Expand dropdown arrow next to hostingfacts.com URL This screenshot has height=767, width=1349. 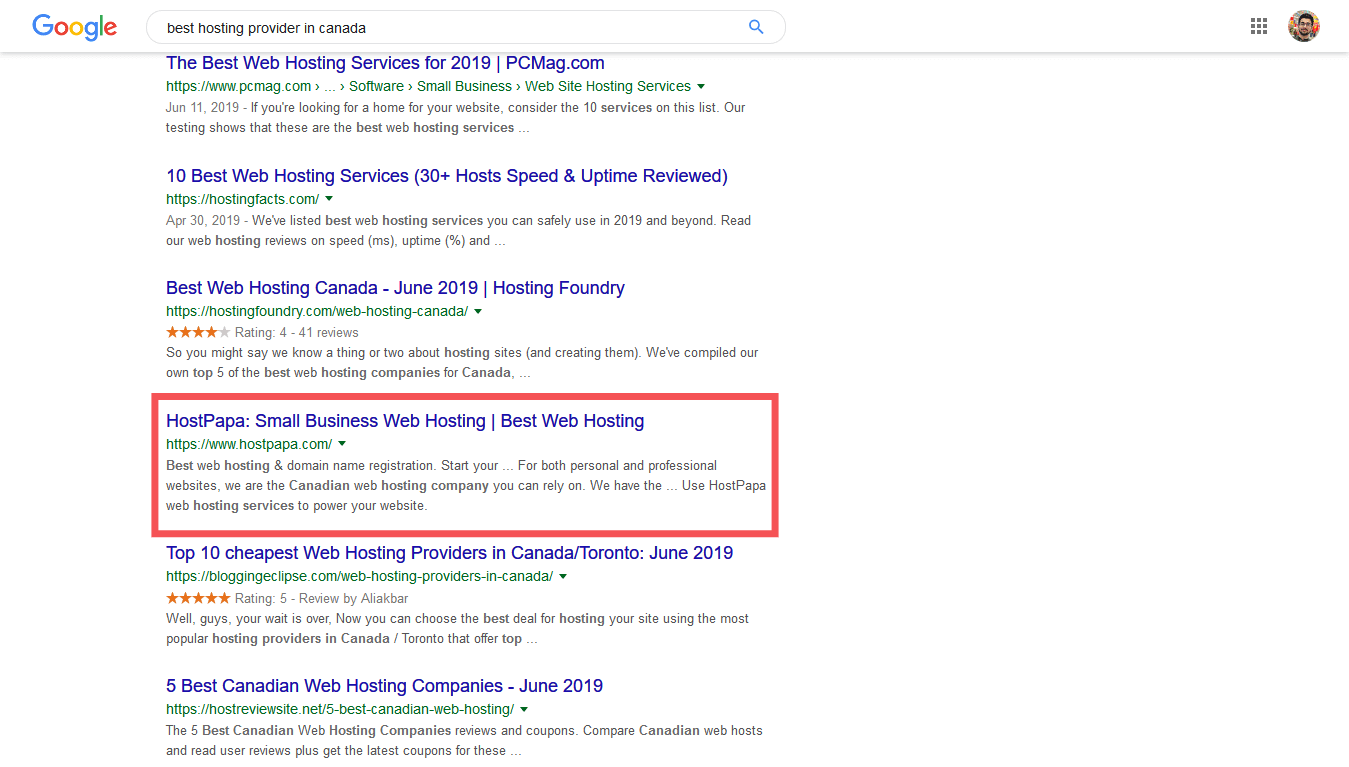tap(329, 199)
